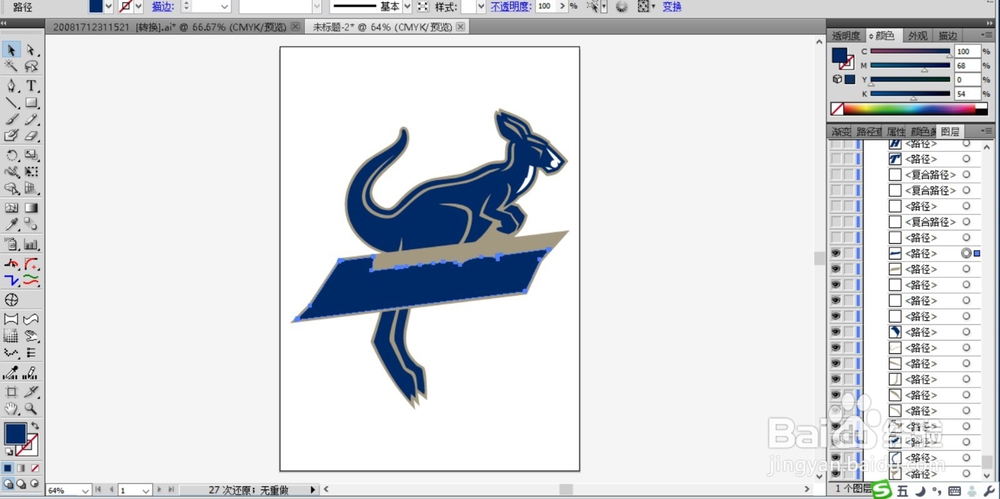
Task: Select the Free Transform tool
Action: point(31,172)
